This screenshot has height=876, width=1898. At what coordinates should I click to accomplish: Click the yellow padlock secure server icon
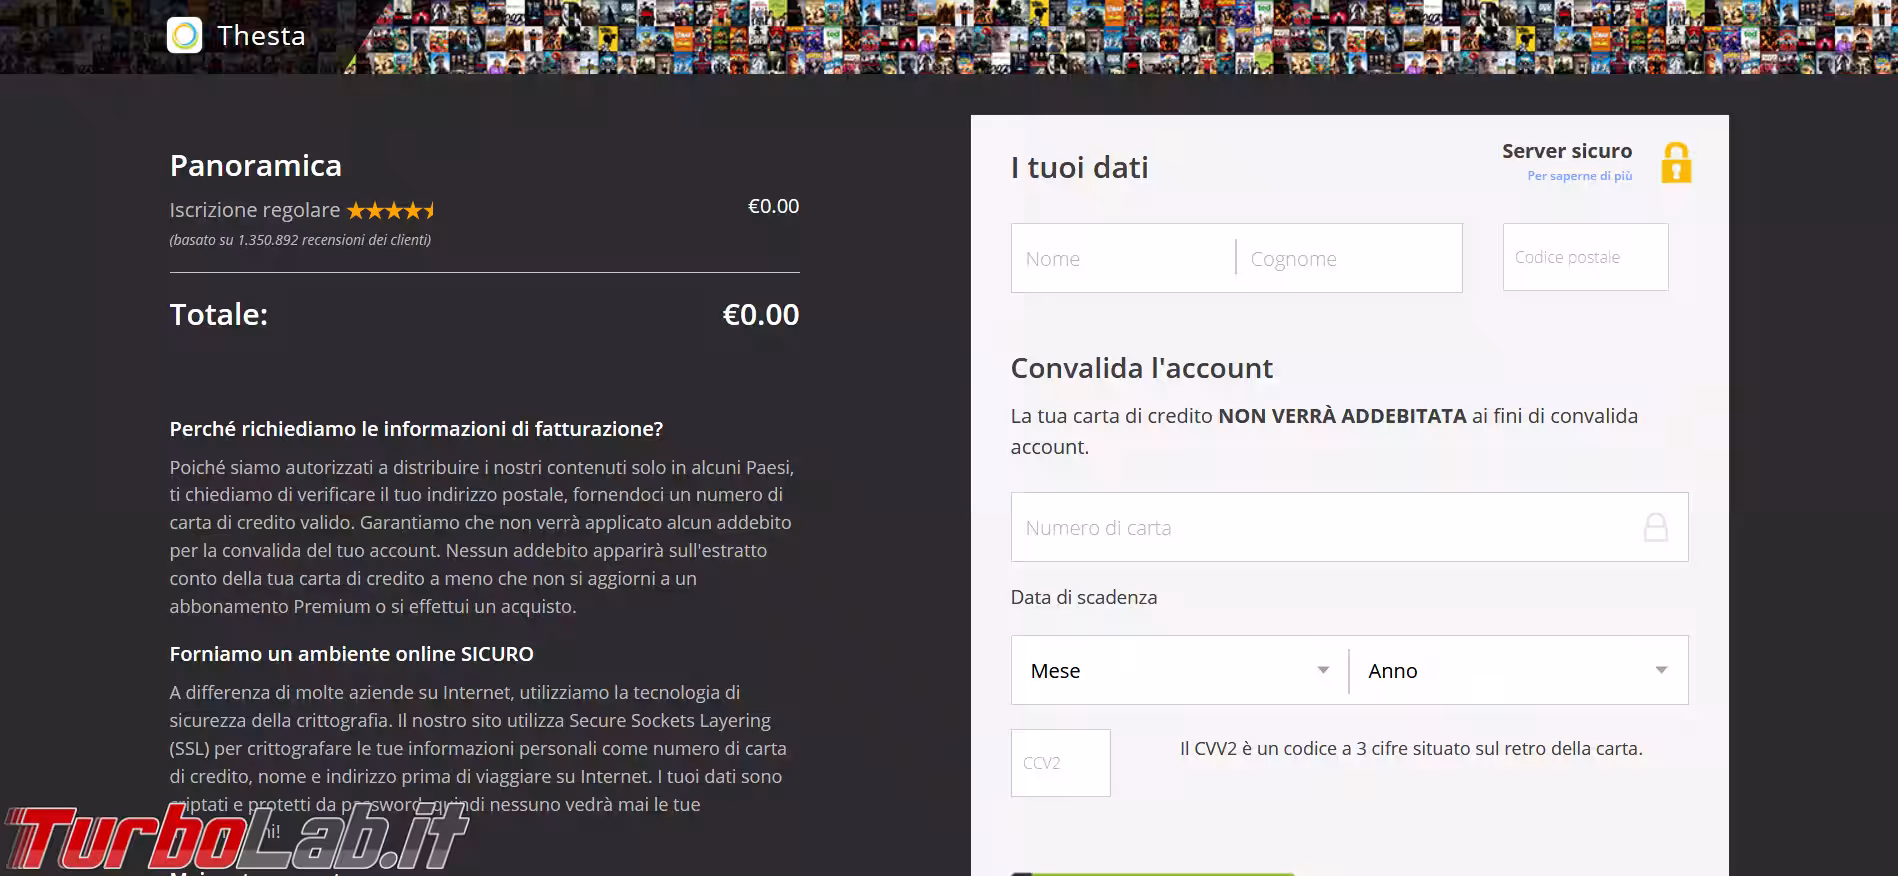[x=1676, y=163]
